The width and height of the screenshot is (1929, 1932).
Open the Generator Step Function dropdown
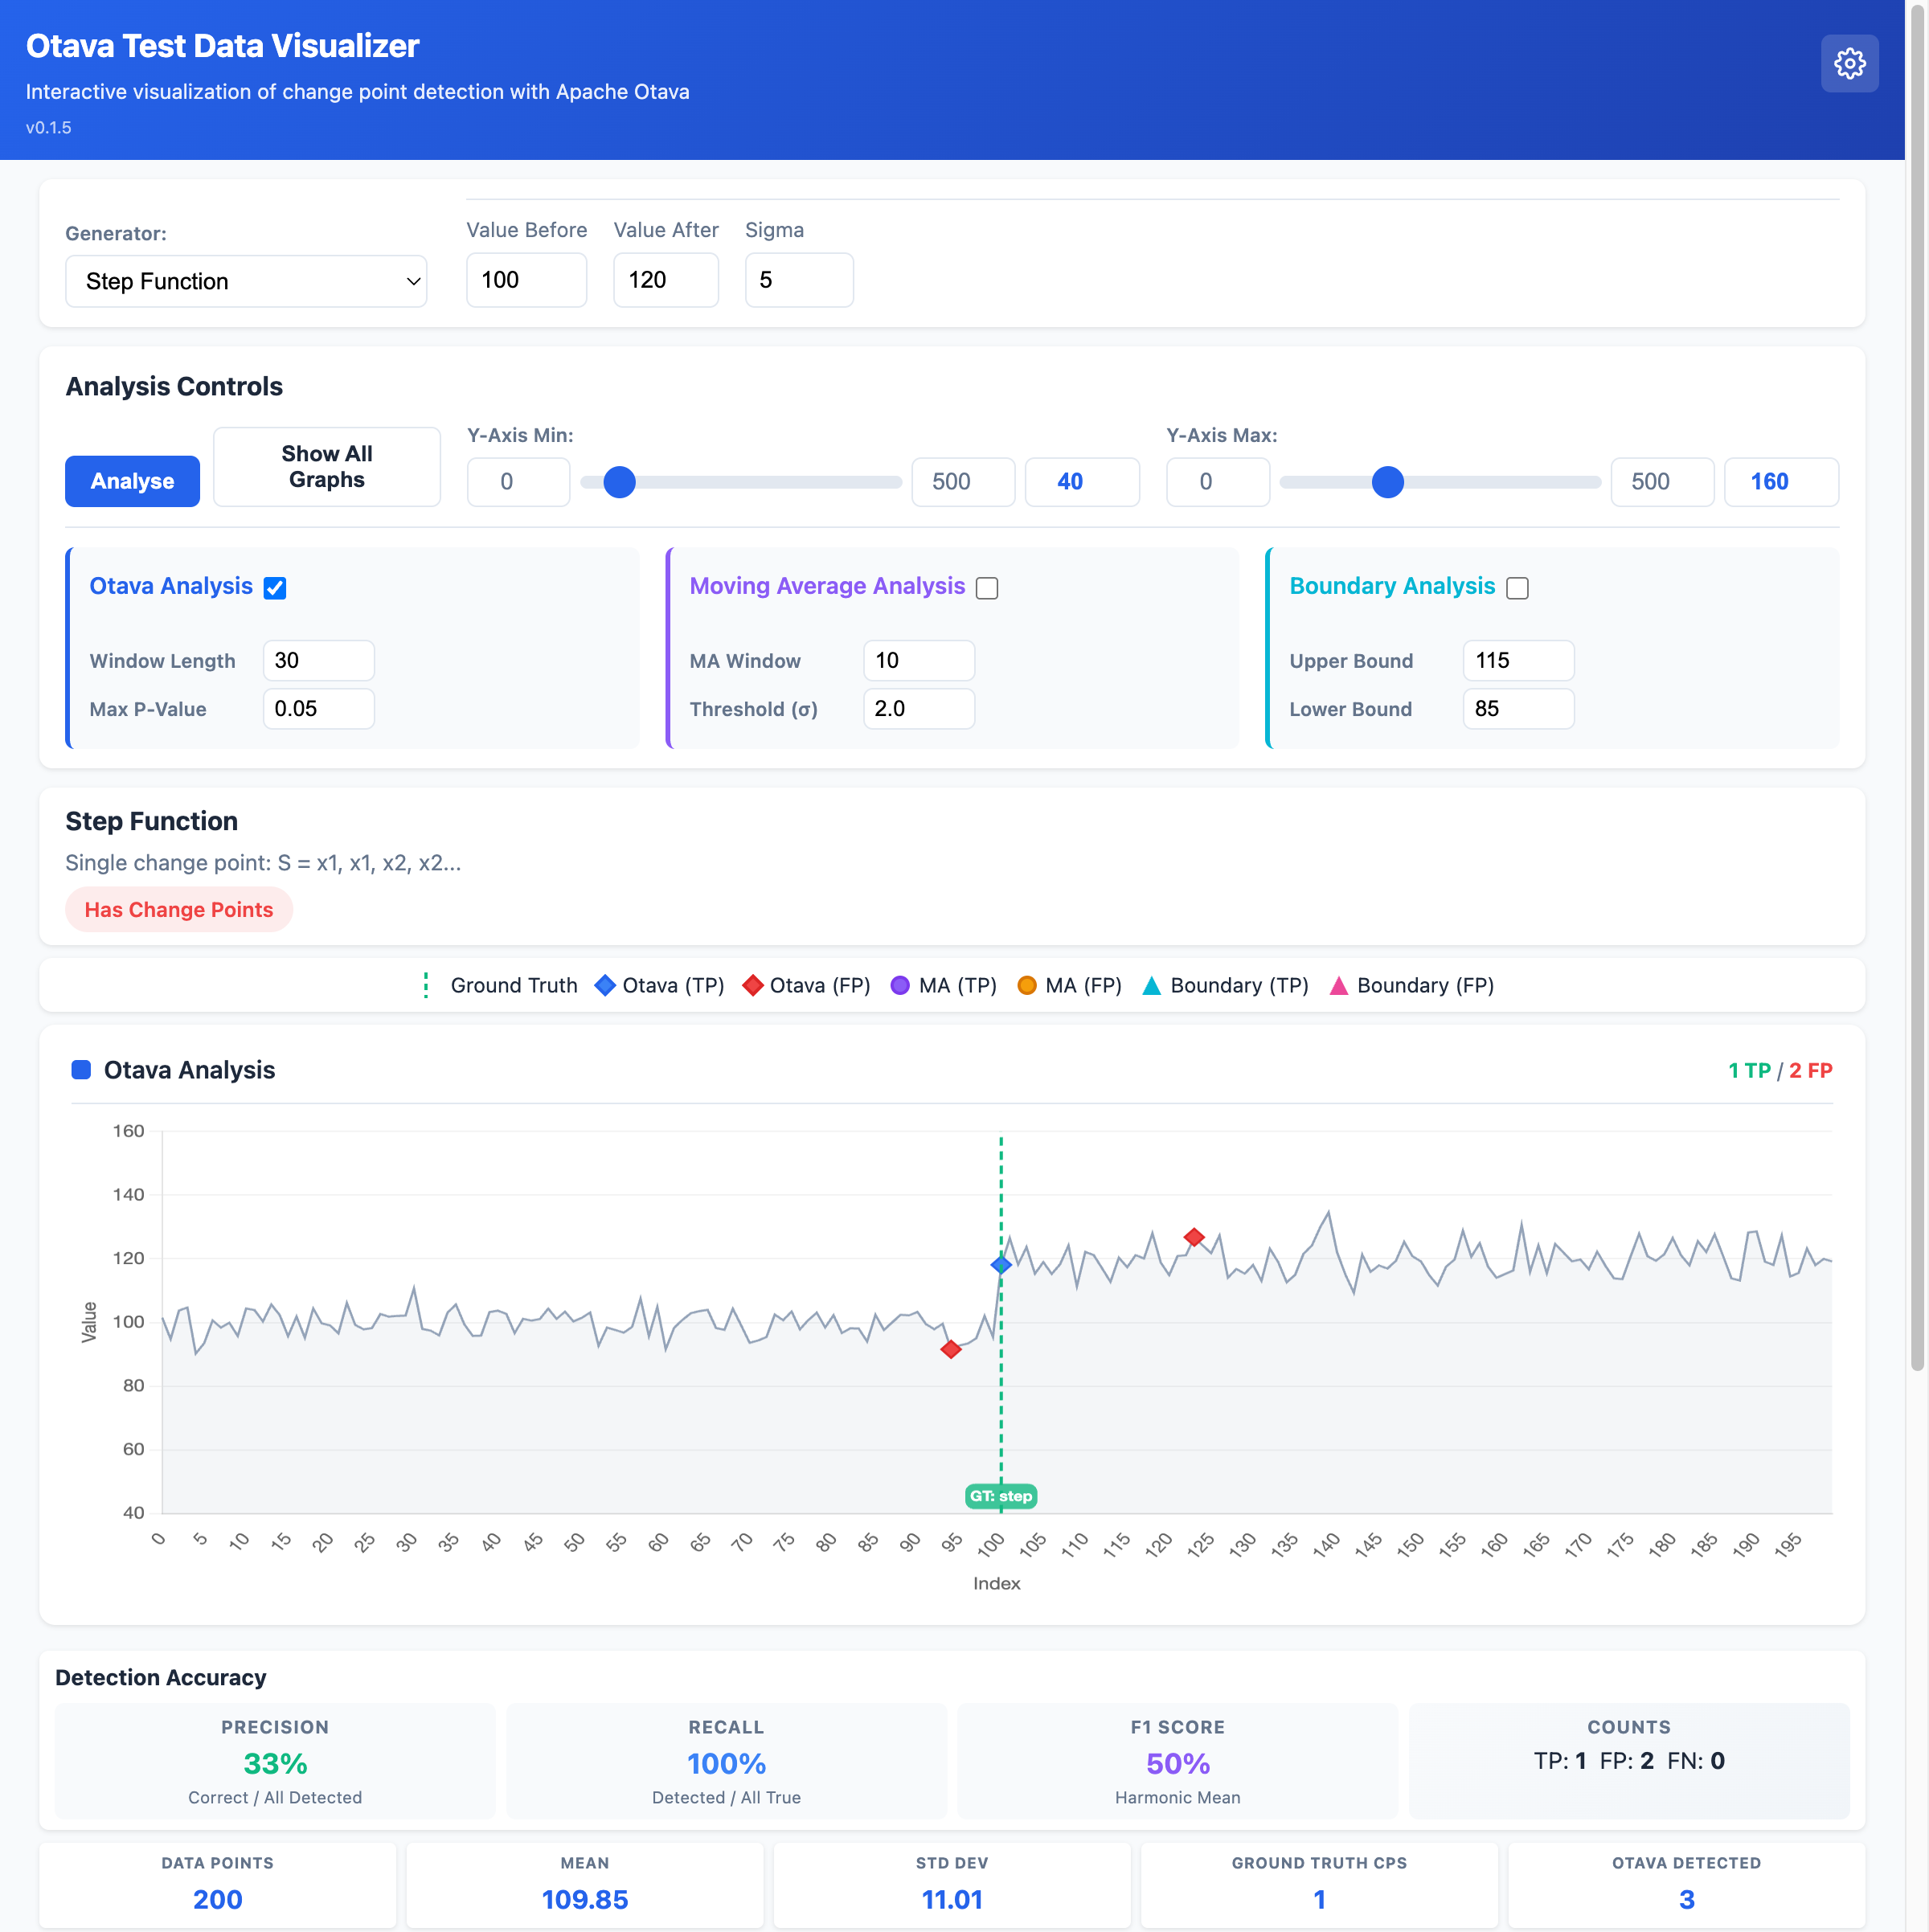point(246,281)
